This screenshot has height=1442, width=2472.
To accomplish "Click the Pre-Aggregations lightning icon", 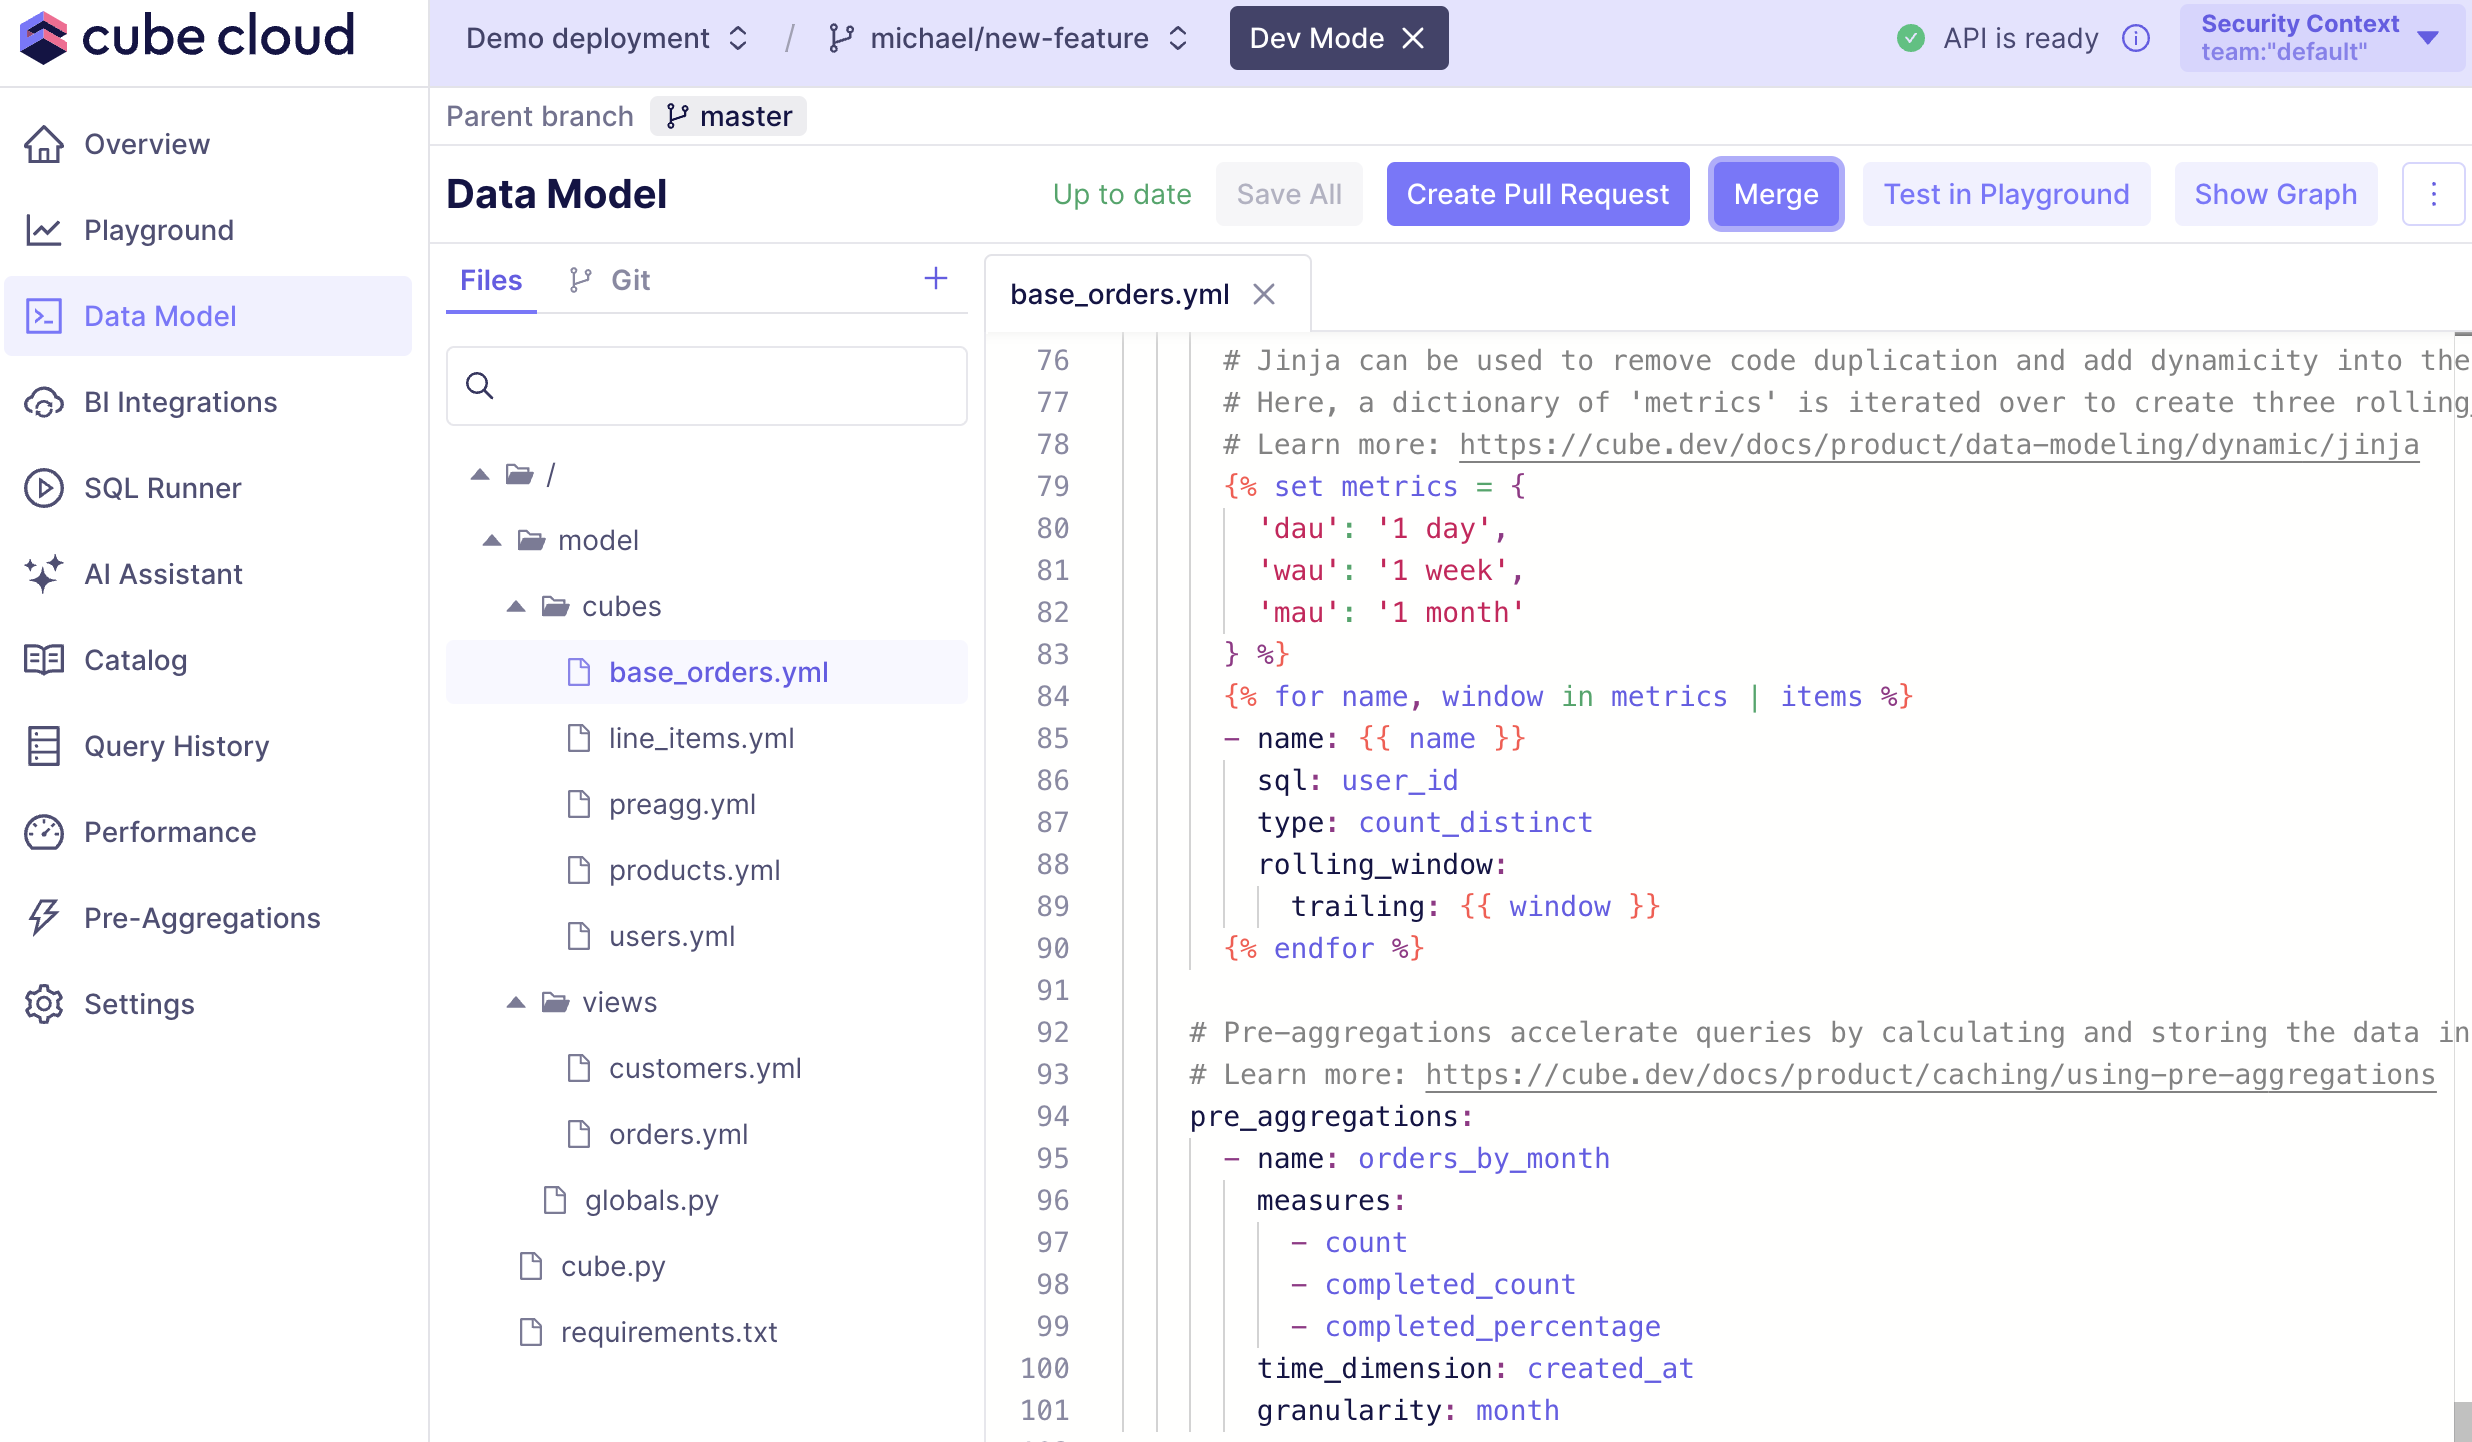I will [44, 918].
